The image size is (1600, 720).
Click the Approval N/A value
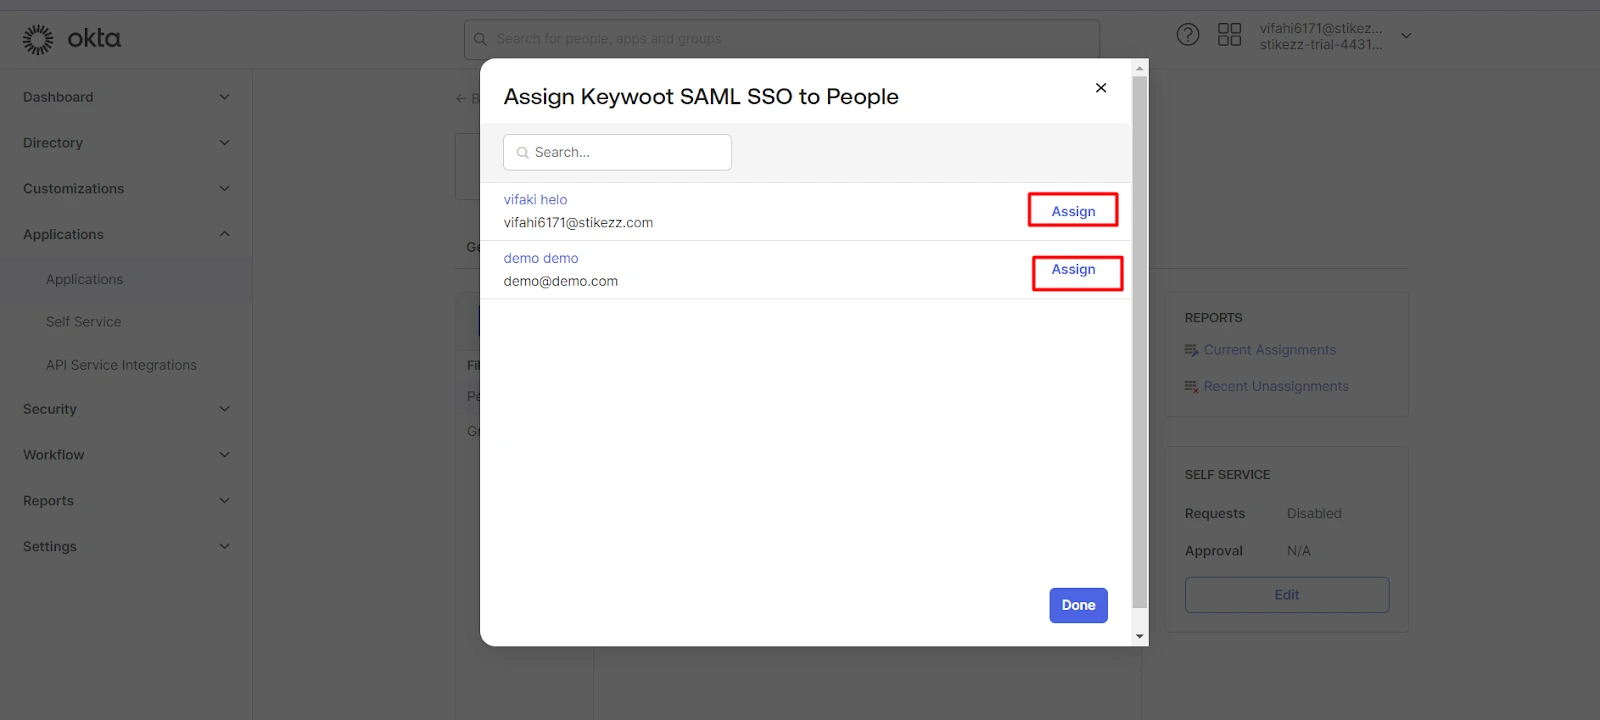[1298, 551]
